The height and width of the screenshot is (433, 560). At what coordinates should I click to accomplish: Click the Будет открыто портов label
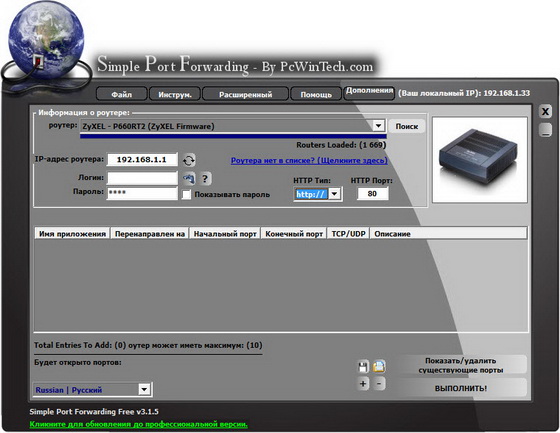tap(78, 362)
